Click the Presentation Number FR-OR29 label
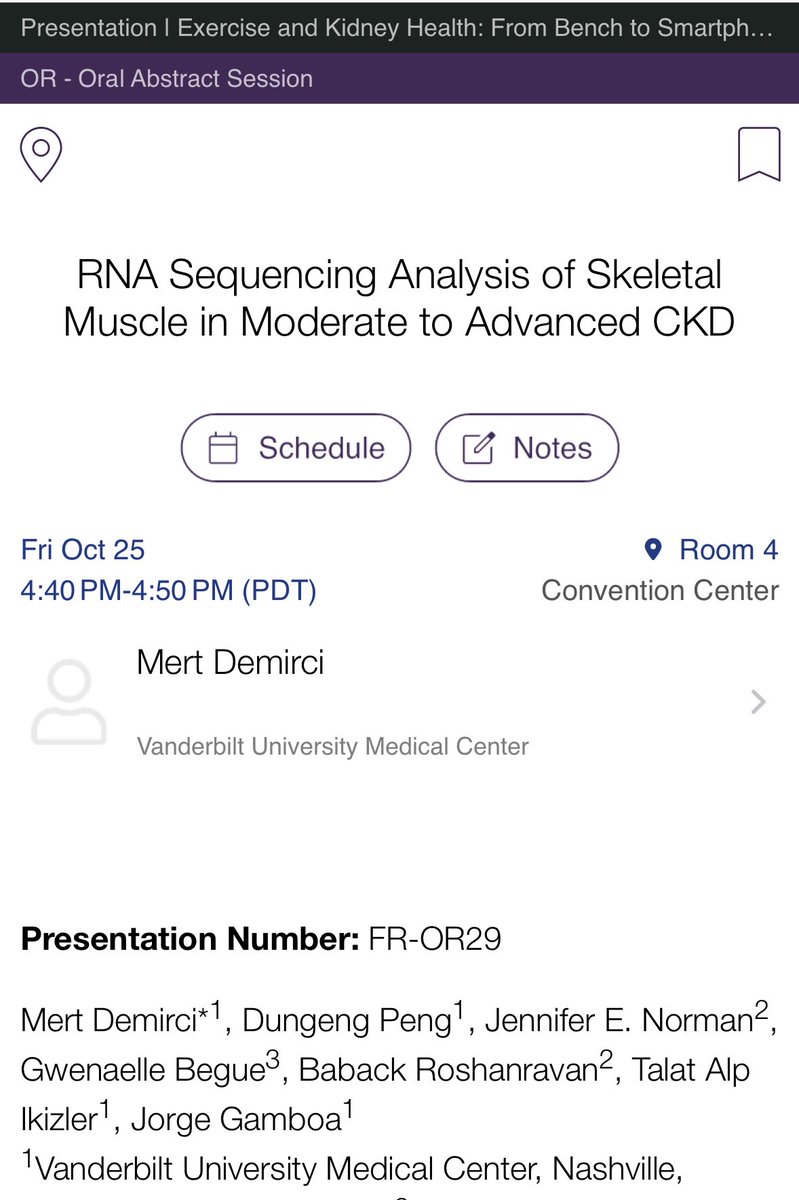The image size is (799, 1200). (x=261, y=939)
